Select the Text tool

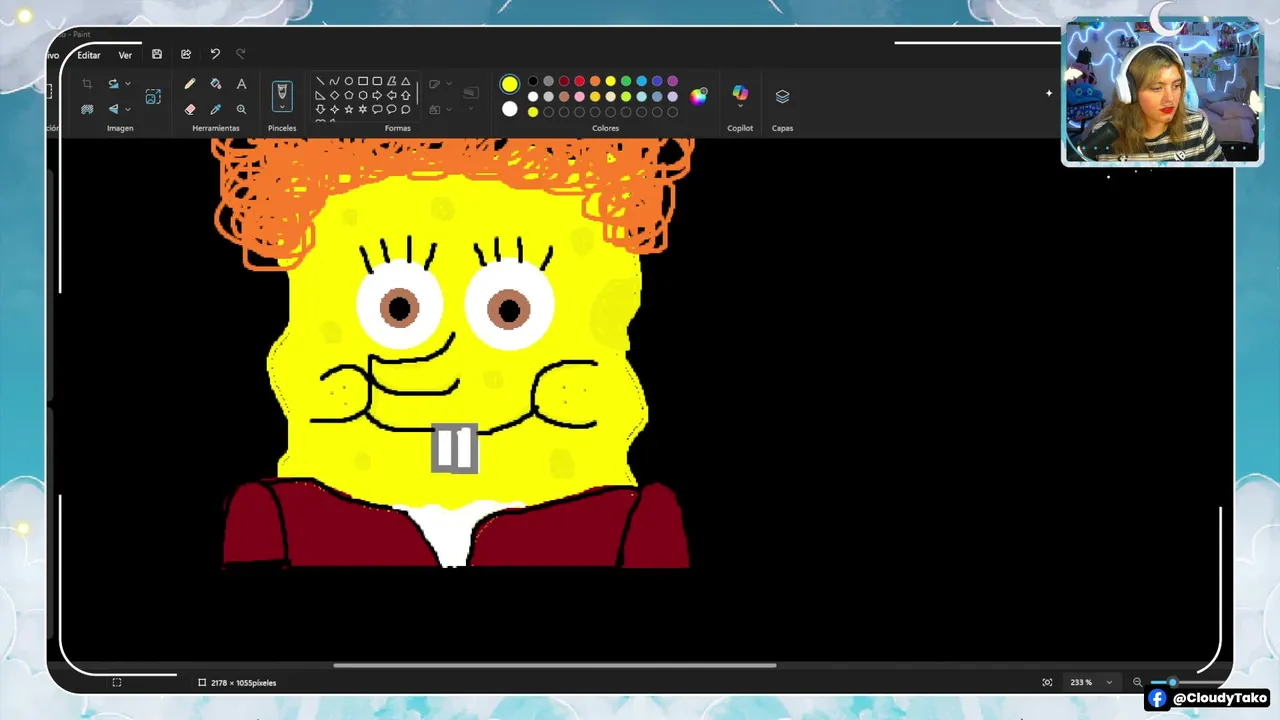point(241,84)
